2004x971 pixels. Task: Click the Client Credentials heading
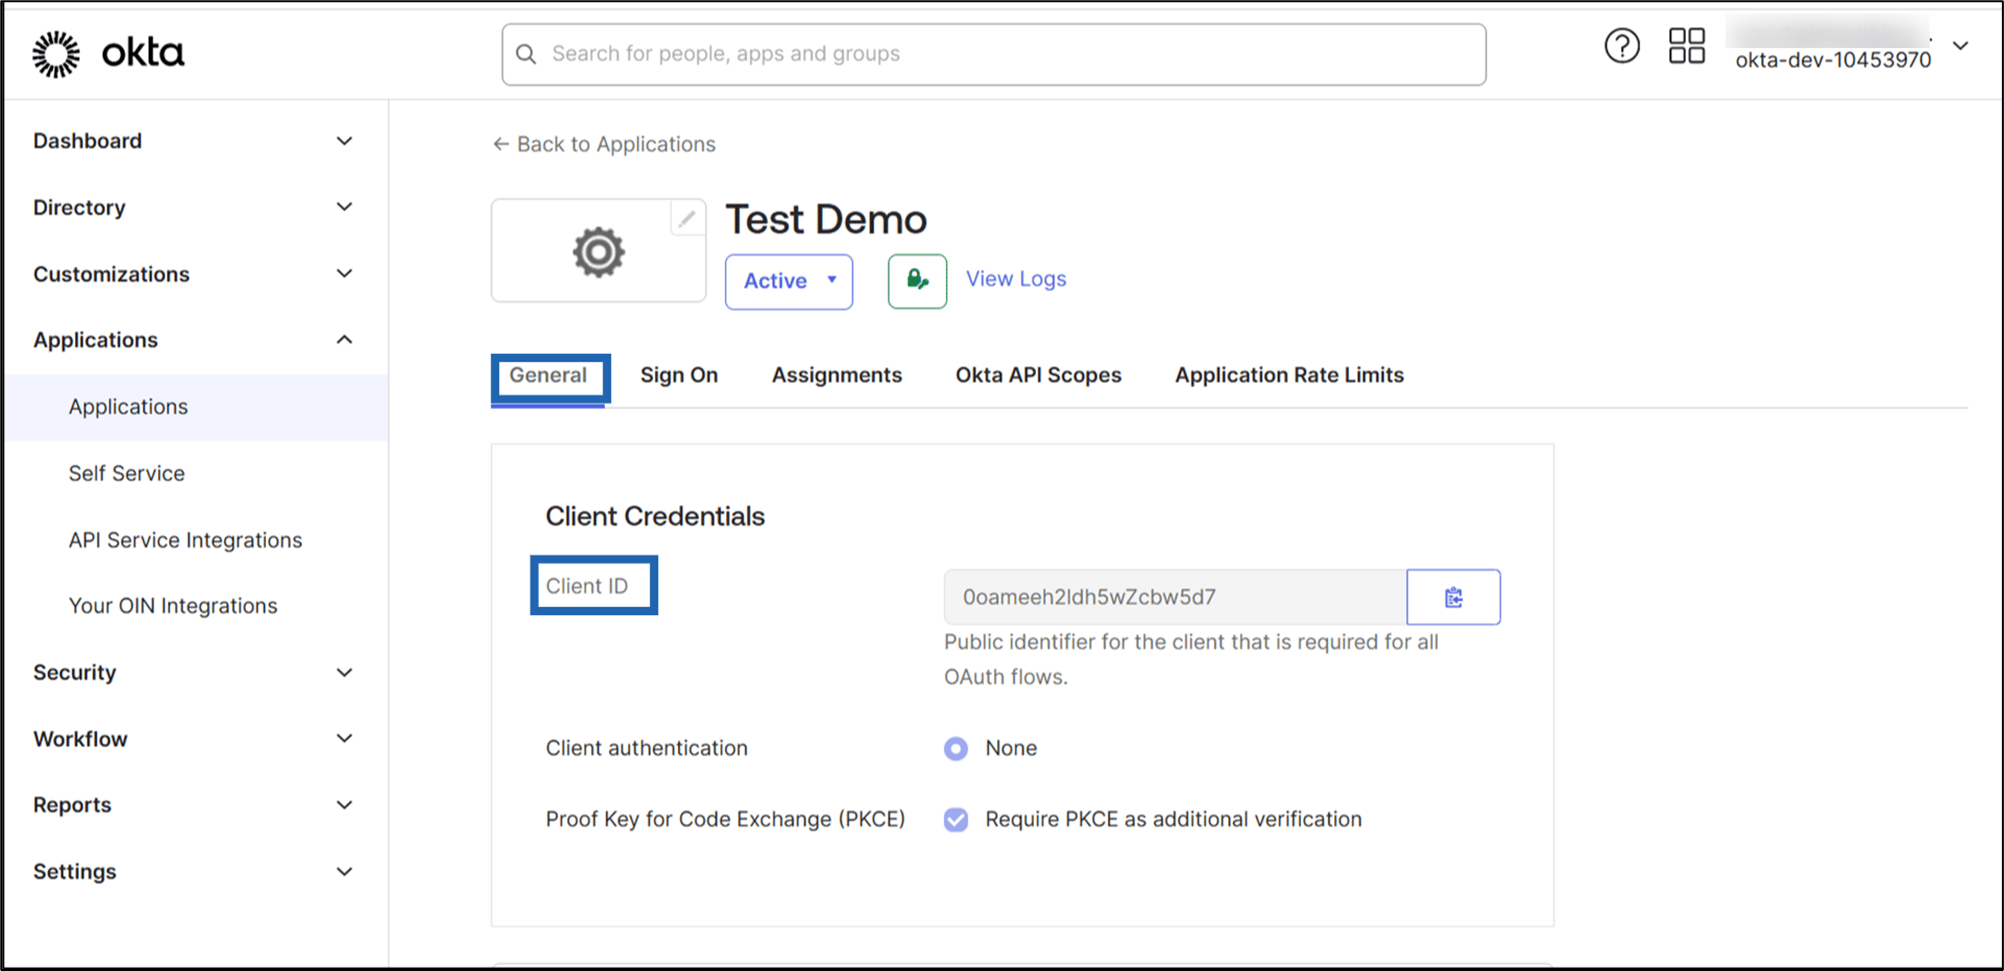[655, 517]
